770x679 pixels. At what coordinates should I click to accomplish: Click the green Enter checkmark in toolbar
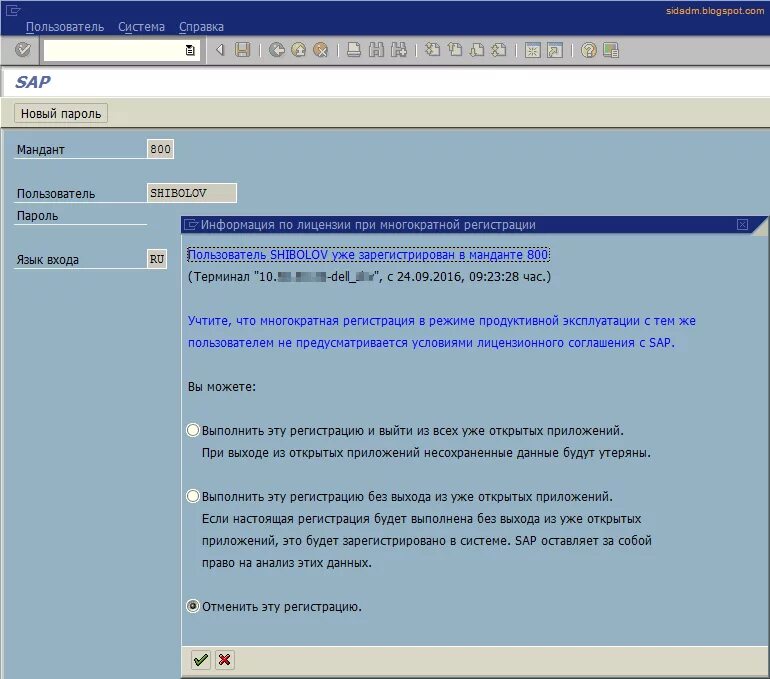pyautogui.click(x=23, y=50)
